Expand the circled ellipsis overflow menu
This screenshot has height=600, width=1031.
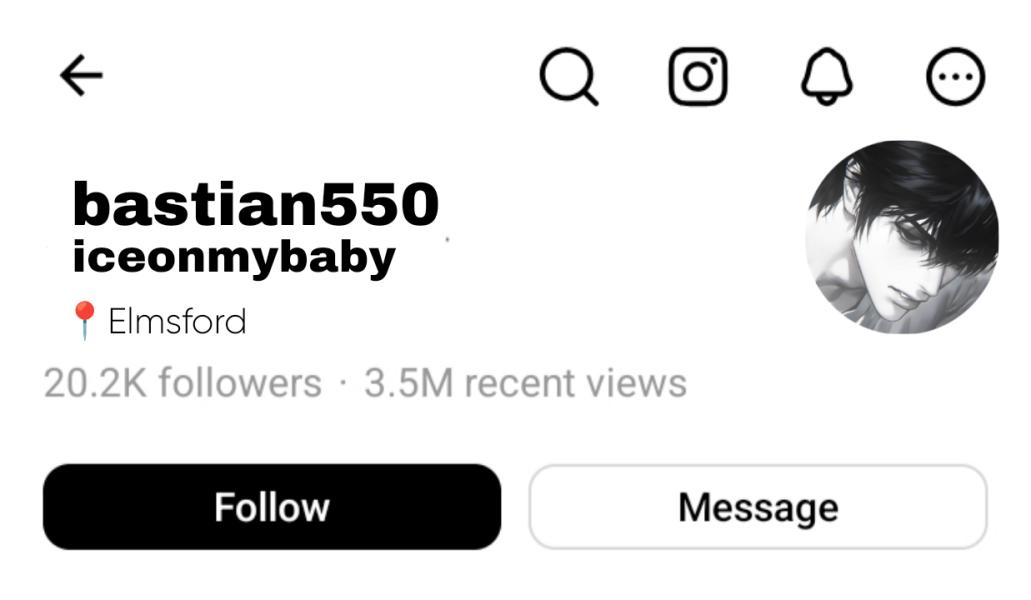pos(955,76)
